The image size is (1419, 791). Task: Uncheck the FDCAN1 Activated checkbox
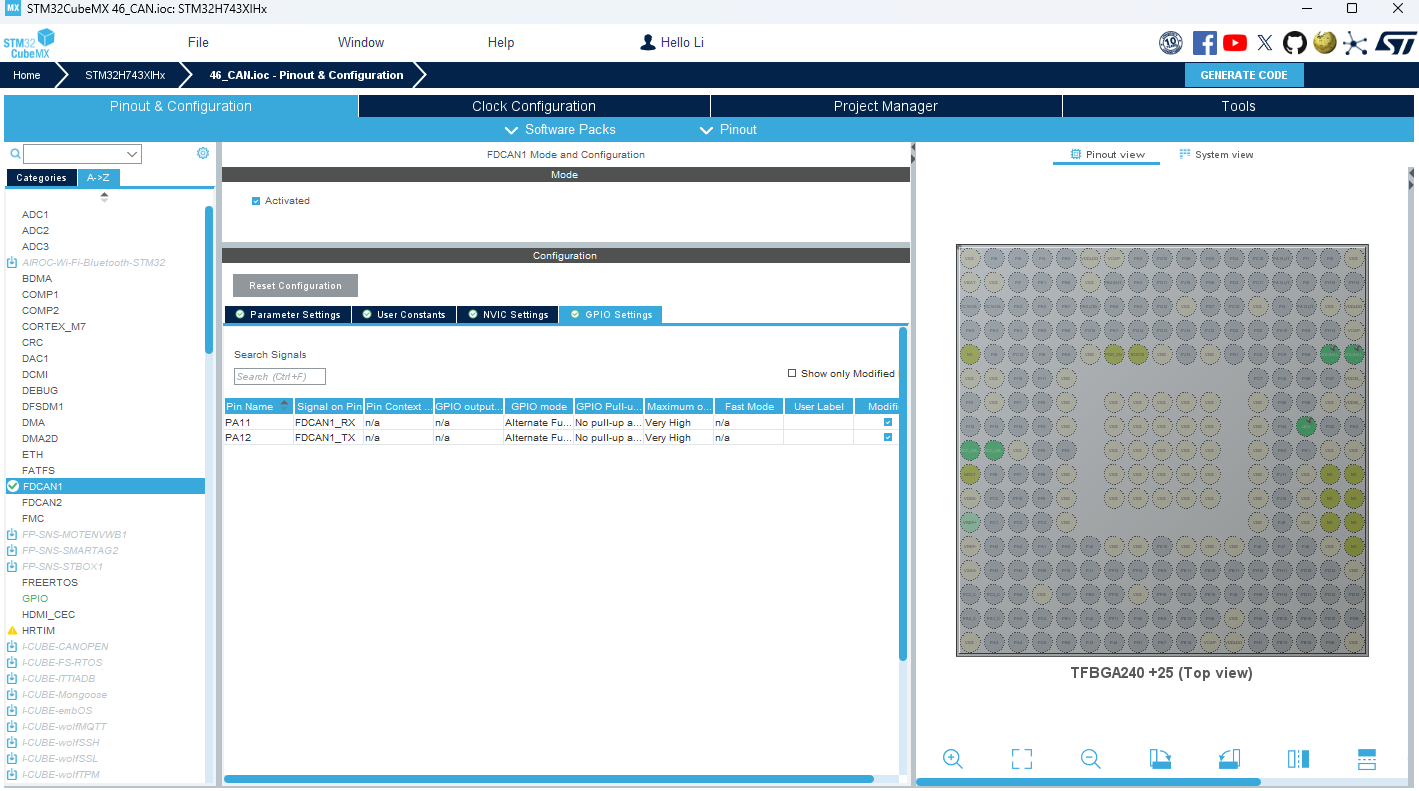click(256, 201)
